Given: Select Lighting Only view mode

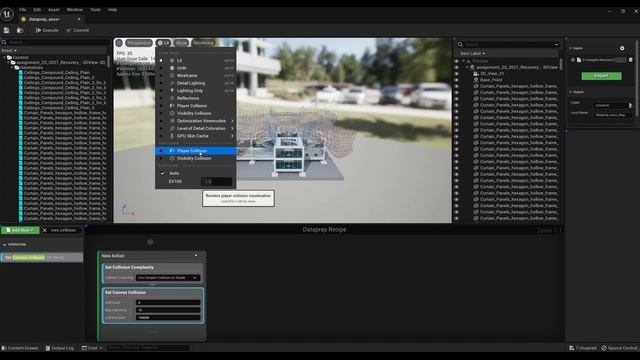Looking at the screenshot, I should tap(196, 91).
